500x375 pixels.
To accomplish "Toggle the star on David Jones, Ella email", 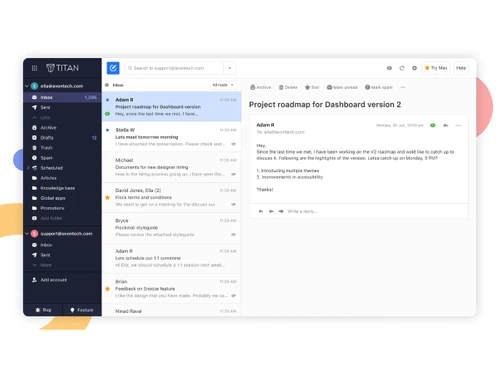I will pyautogui.click(x=107, y=198).
